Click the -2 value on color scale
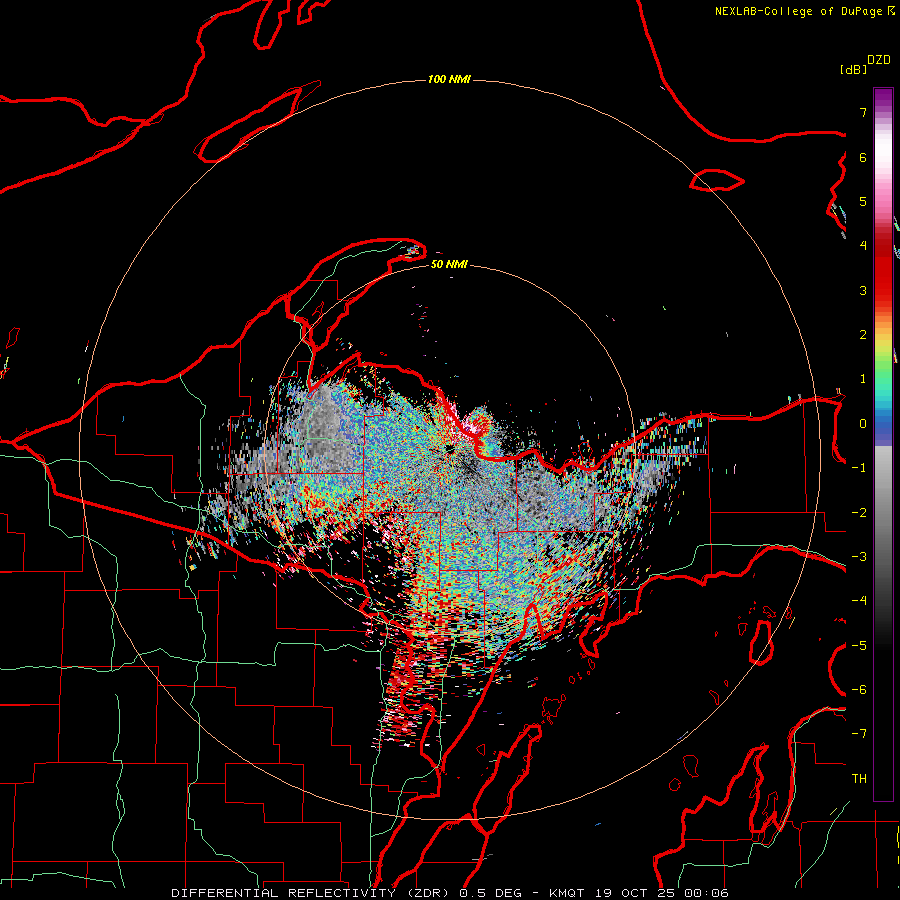 pyautogui.click(x=859, y=513)
